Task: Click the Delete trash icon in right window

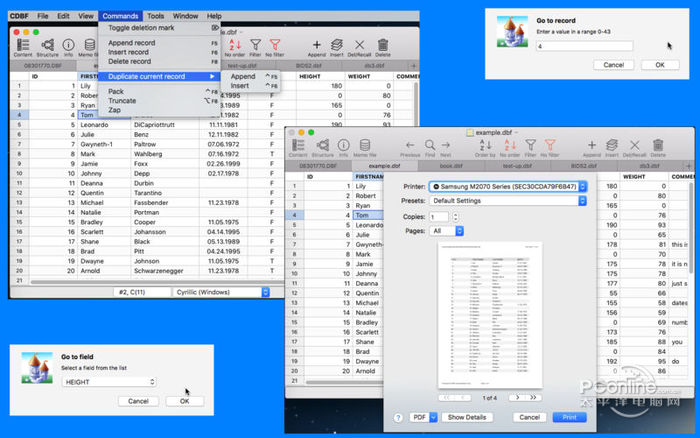Action: point(658,145)
